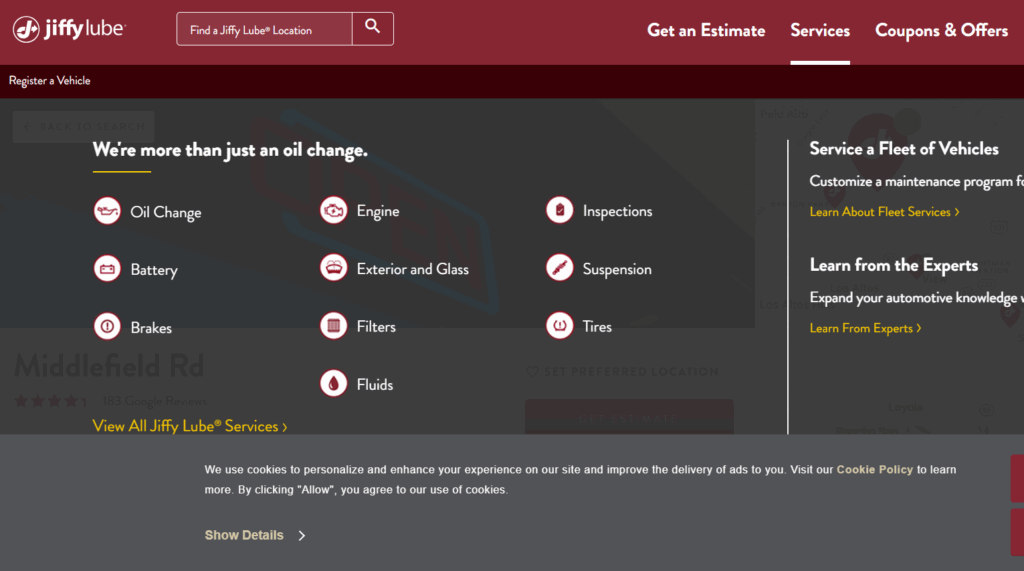Open the Brakes service icon

point(107,326)
